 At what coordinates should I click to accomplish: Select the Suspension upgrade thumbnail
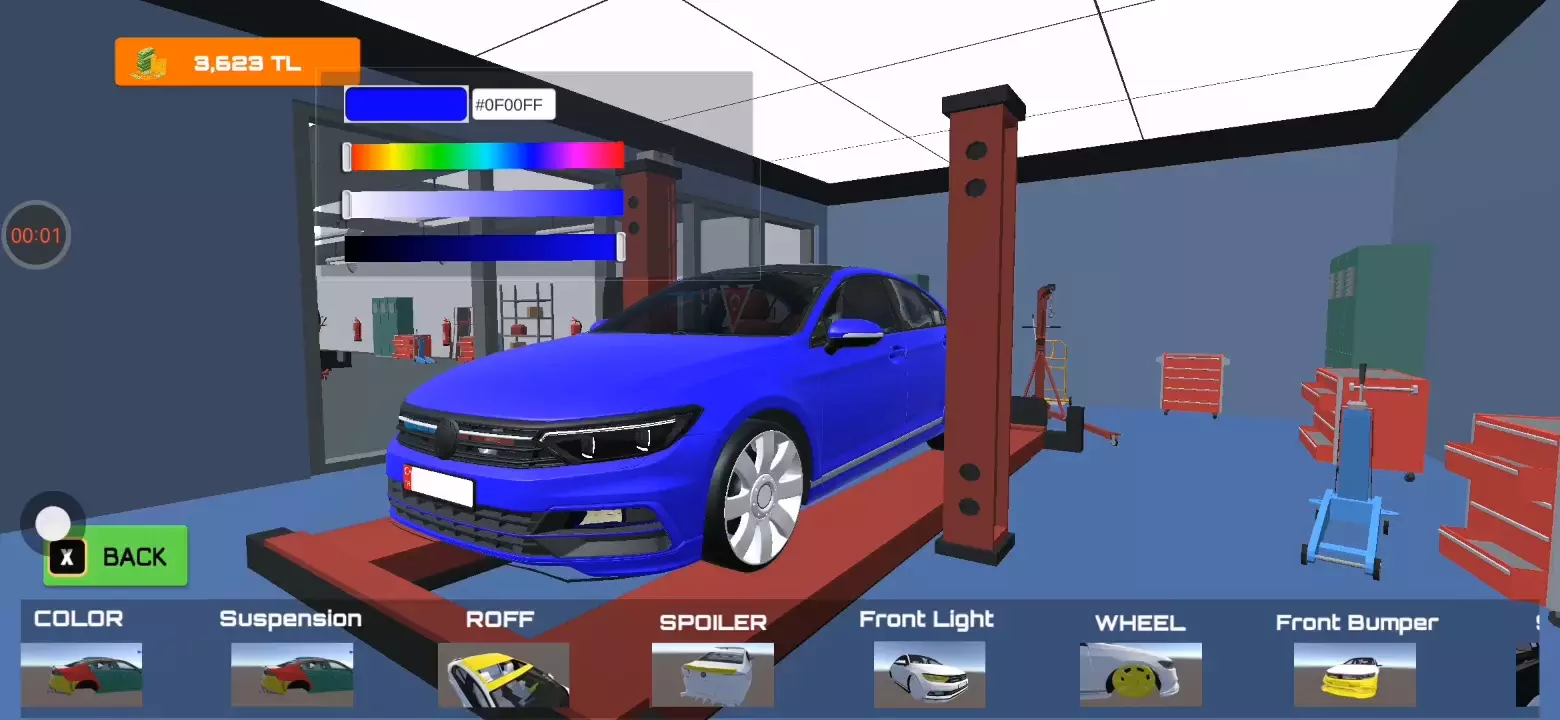coord(291,674)
